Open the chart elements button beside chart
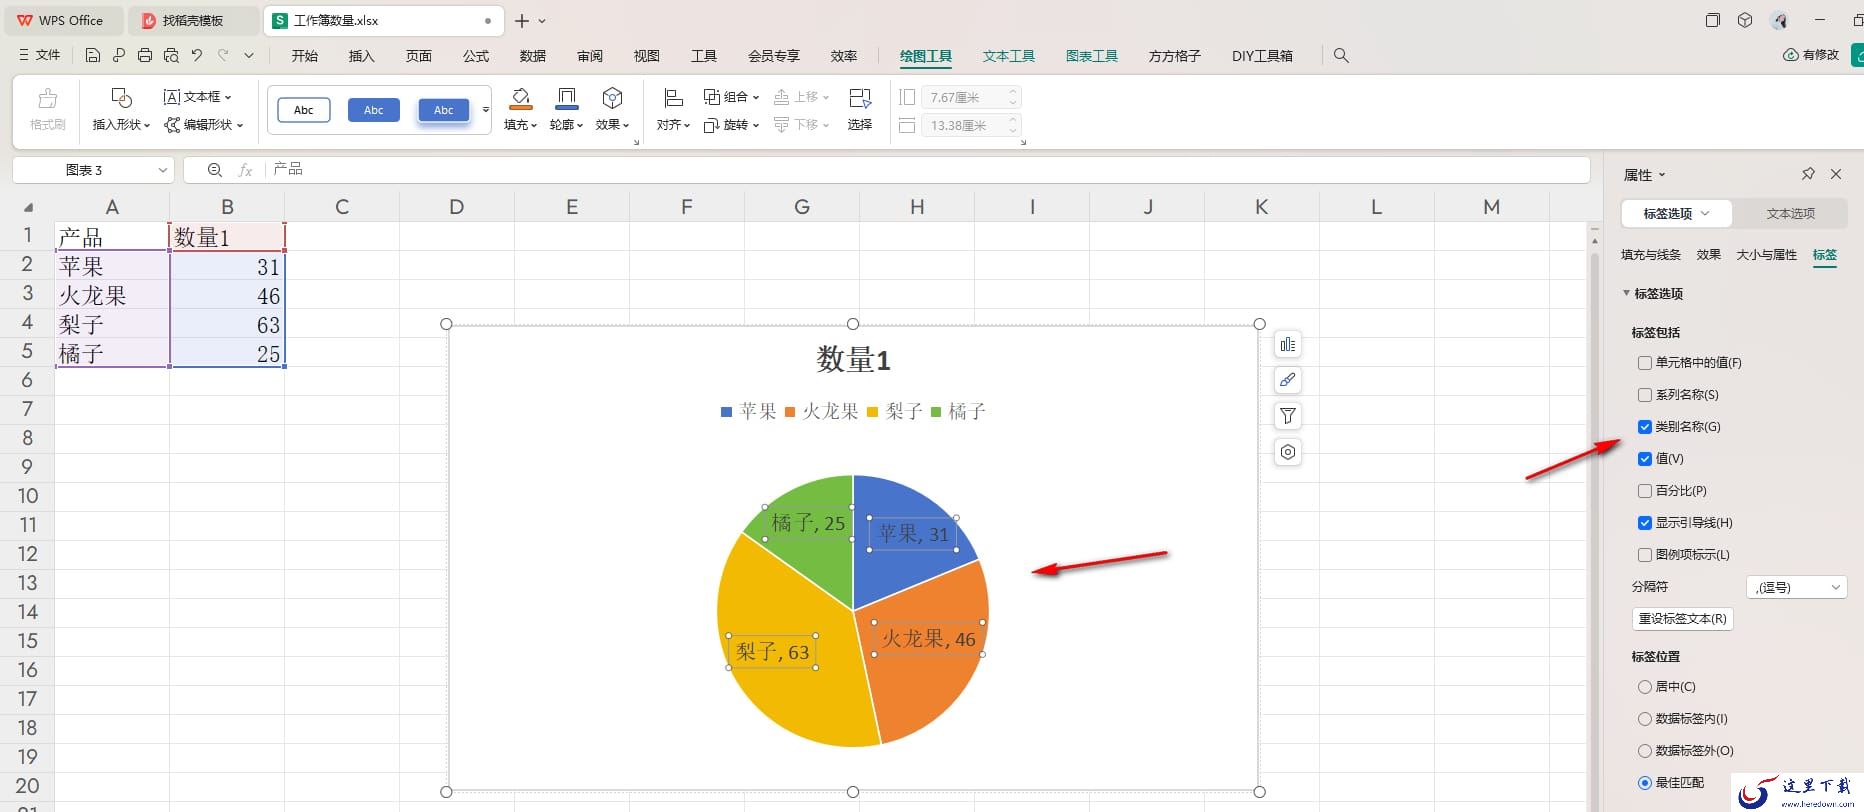 1288,344
